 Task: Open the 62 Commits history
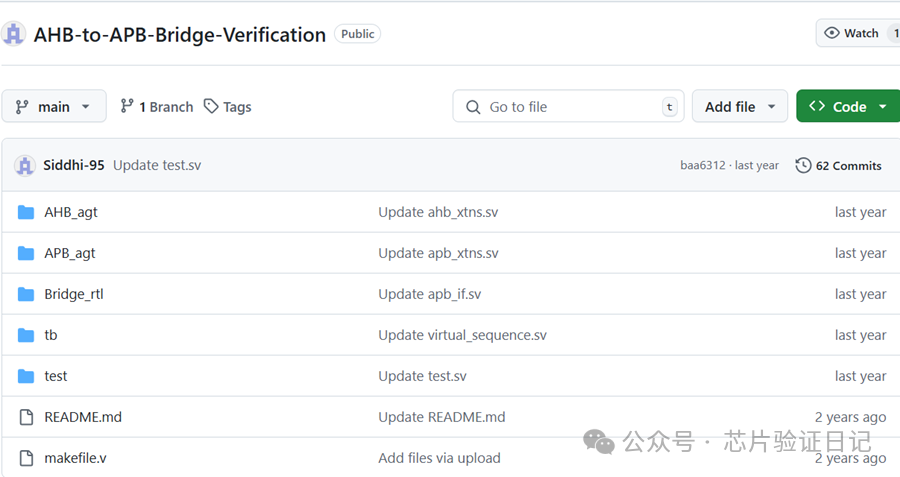coord(838,165)
